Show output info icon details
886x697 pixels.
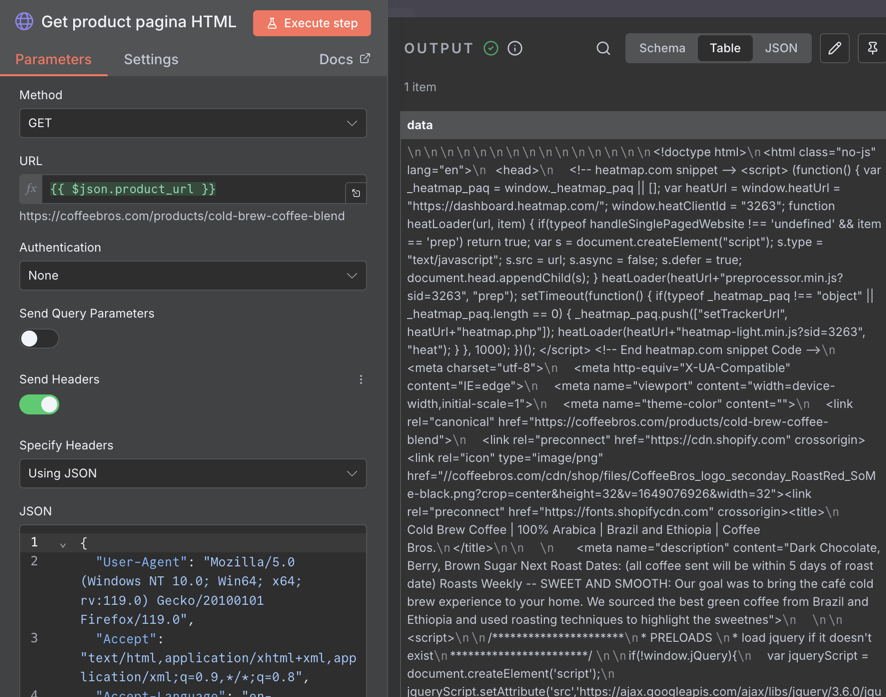coord(515,49)
